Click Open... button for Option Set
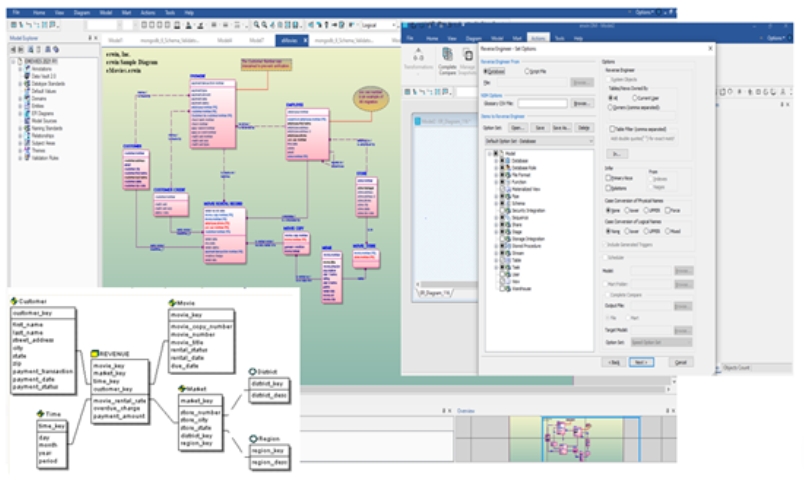This screenshot has width=804, height=496. point(517,128)
